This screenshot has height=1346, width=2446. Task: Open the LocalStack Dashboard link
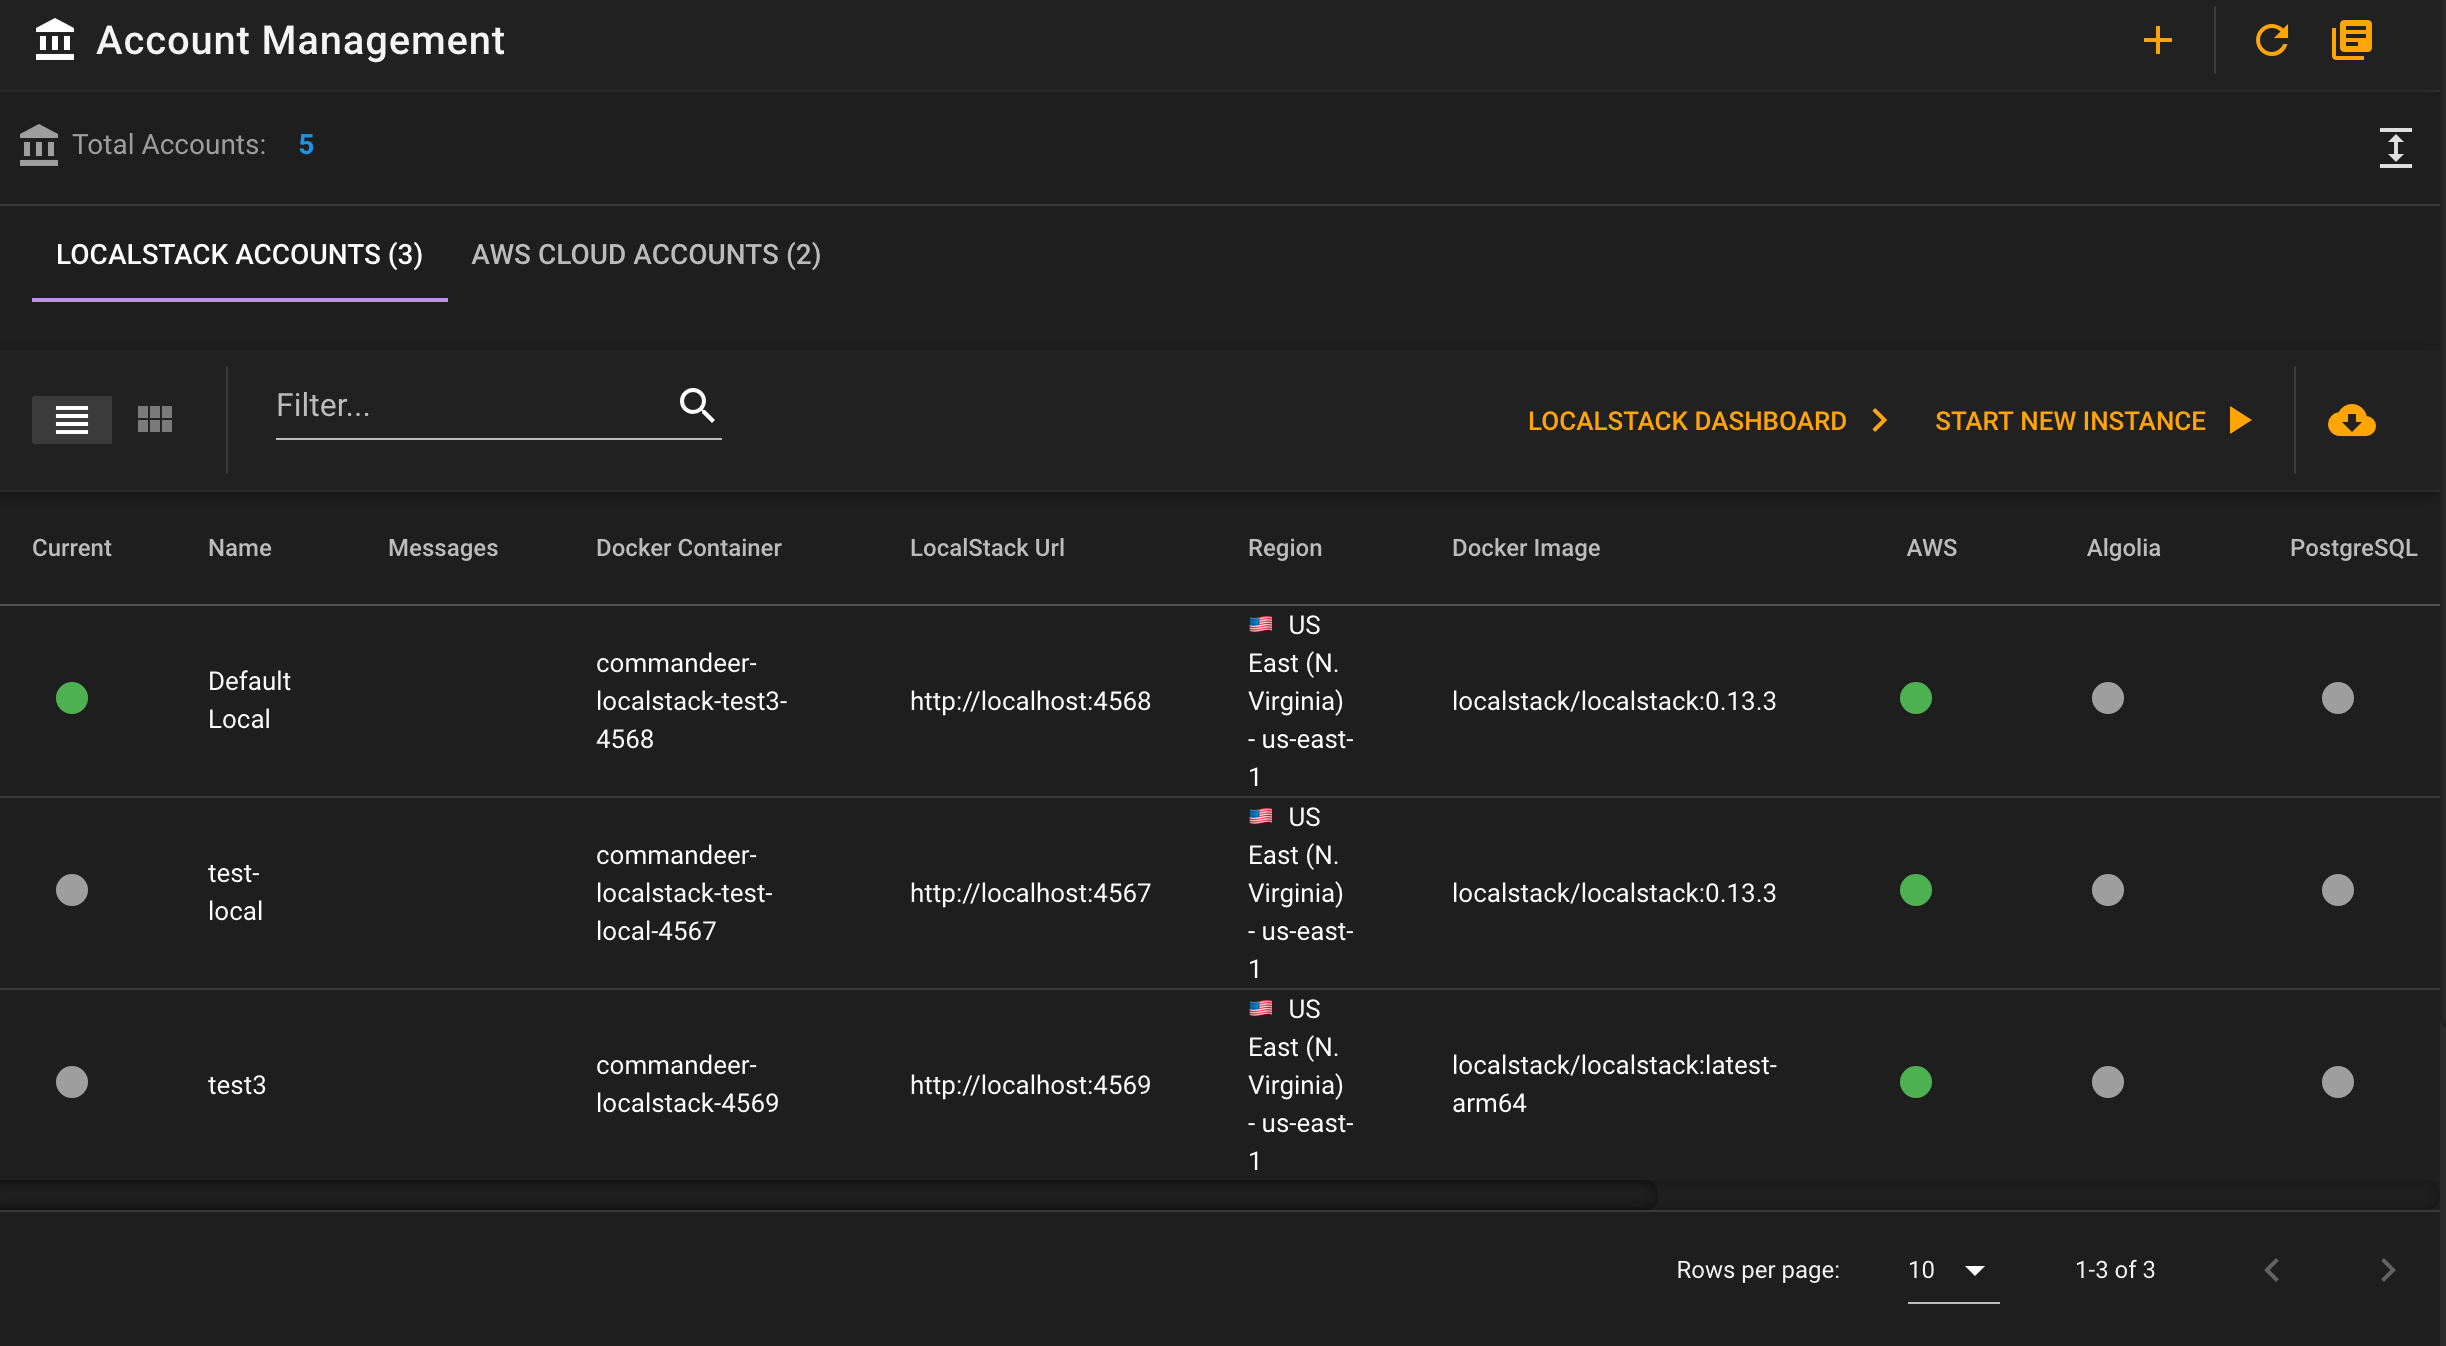pyautogui.click(x=1708, y=421)
